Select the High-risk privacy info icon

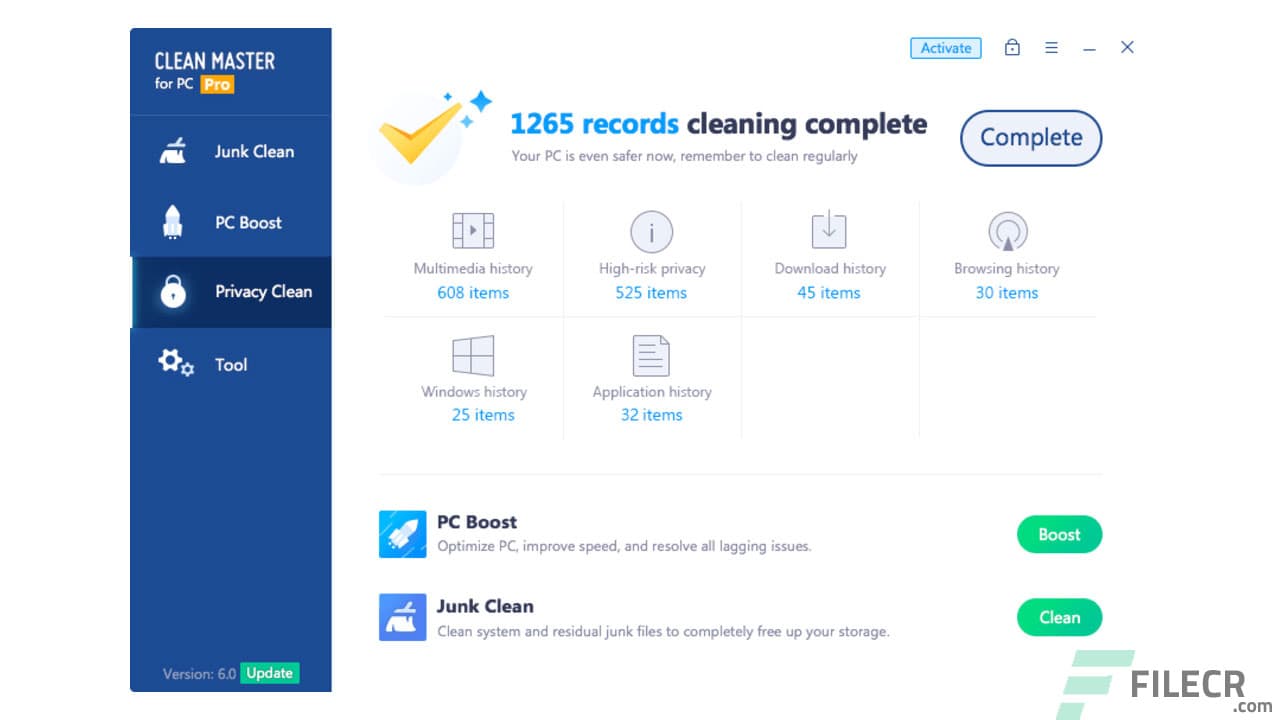point(651,230)
